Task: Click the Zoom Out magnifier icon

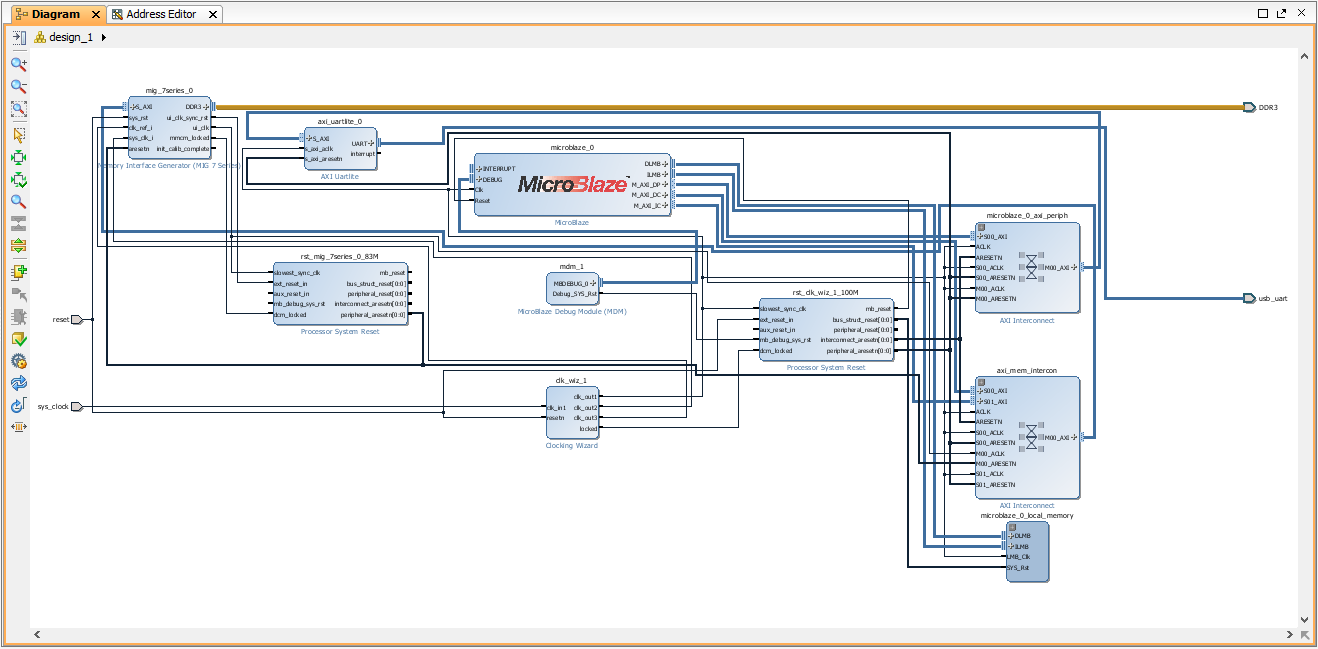Action: 18,86
